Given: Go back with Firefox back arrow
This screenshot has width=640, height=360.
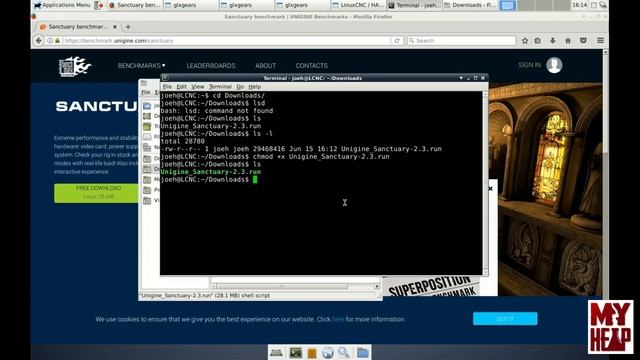Looking at the screenshot, I should [39, 40].
